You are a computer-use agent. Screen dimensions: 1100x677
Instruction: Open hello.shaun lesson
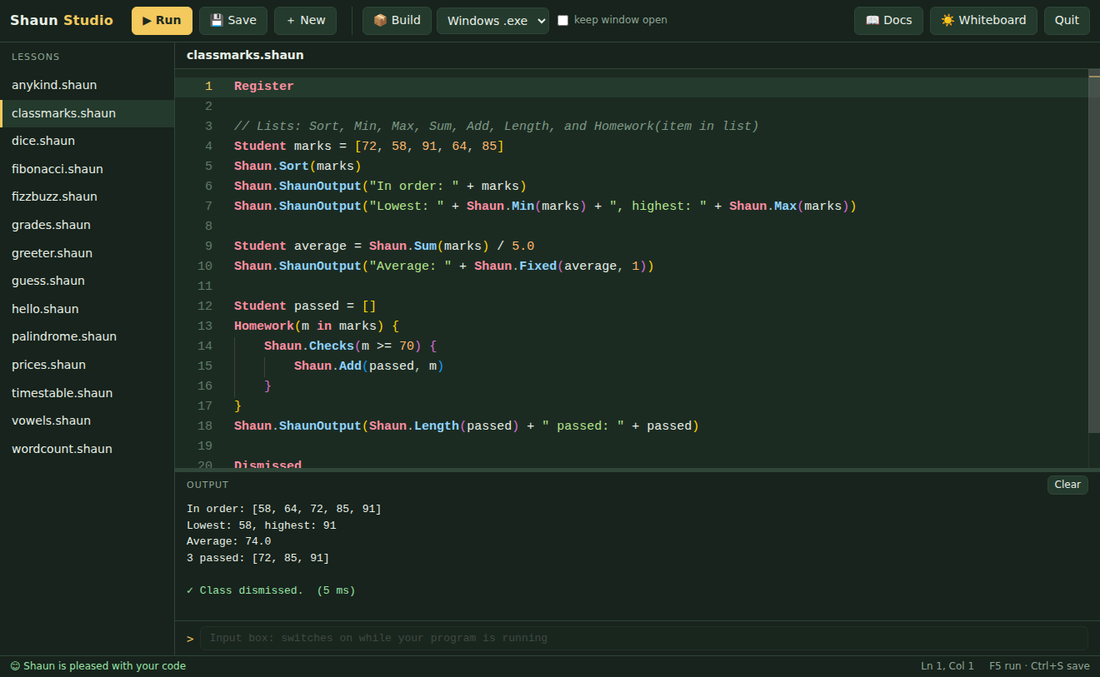tap(87, 309)
